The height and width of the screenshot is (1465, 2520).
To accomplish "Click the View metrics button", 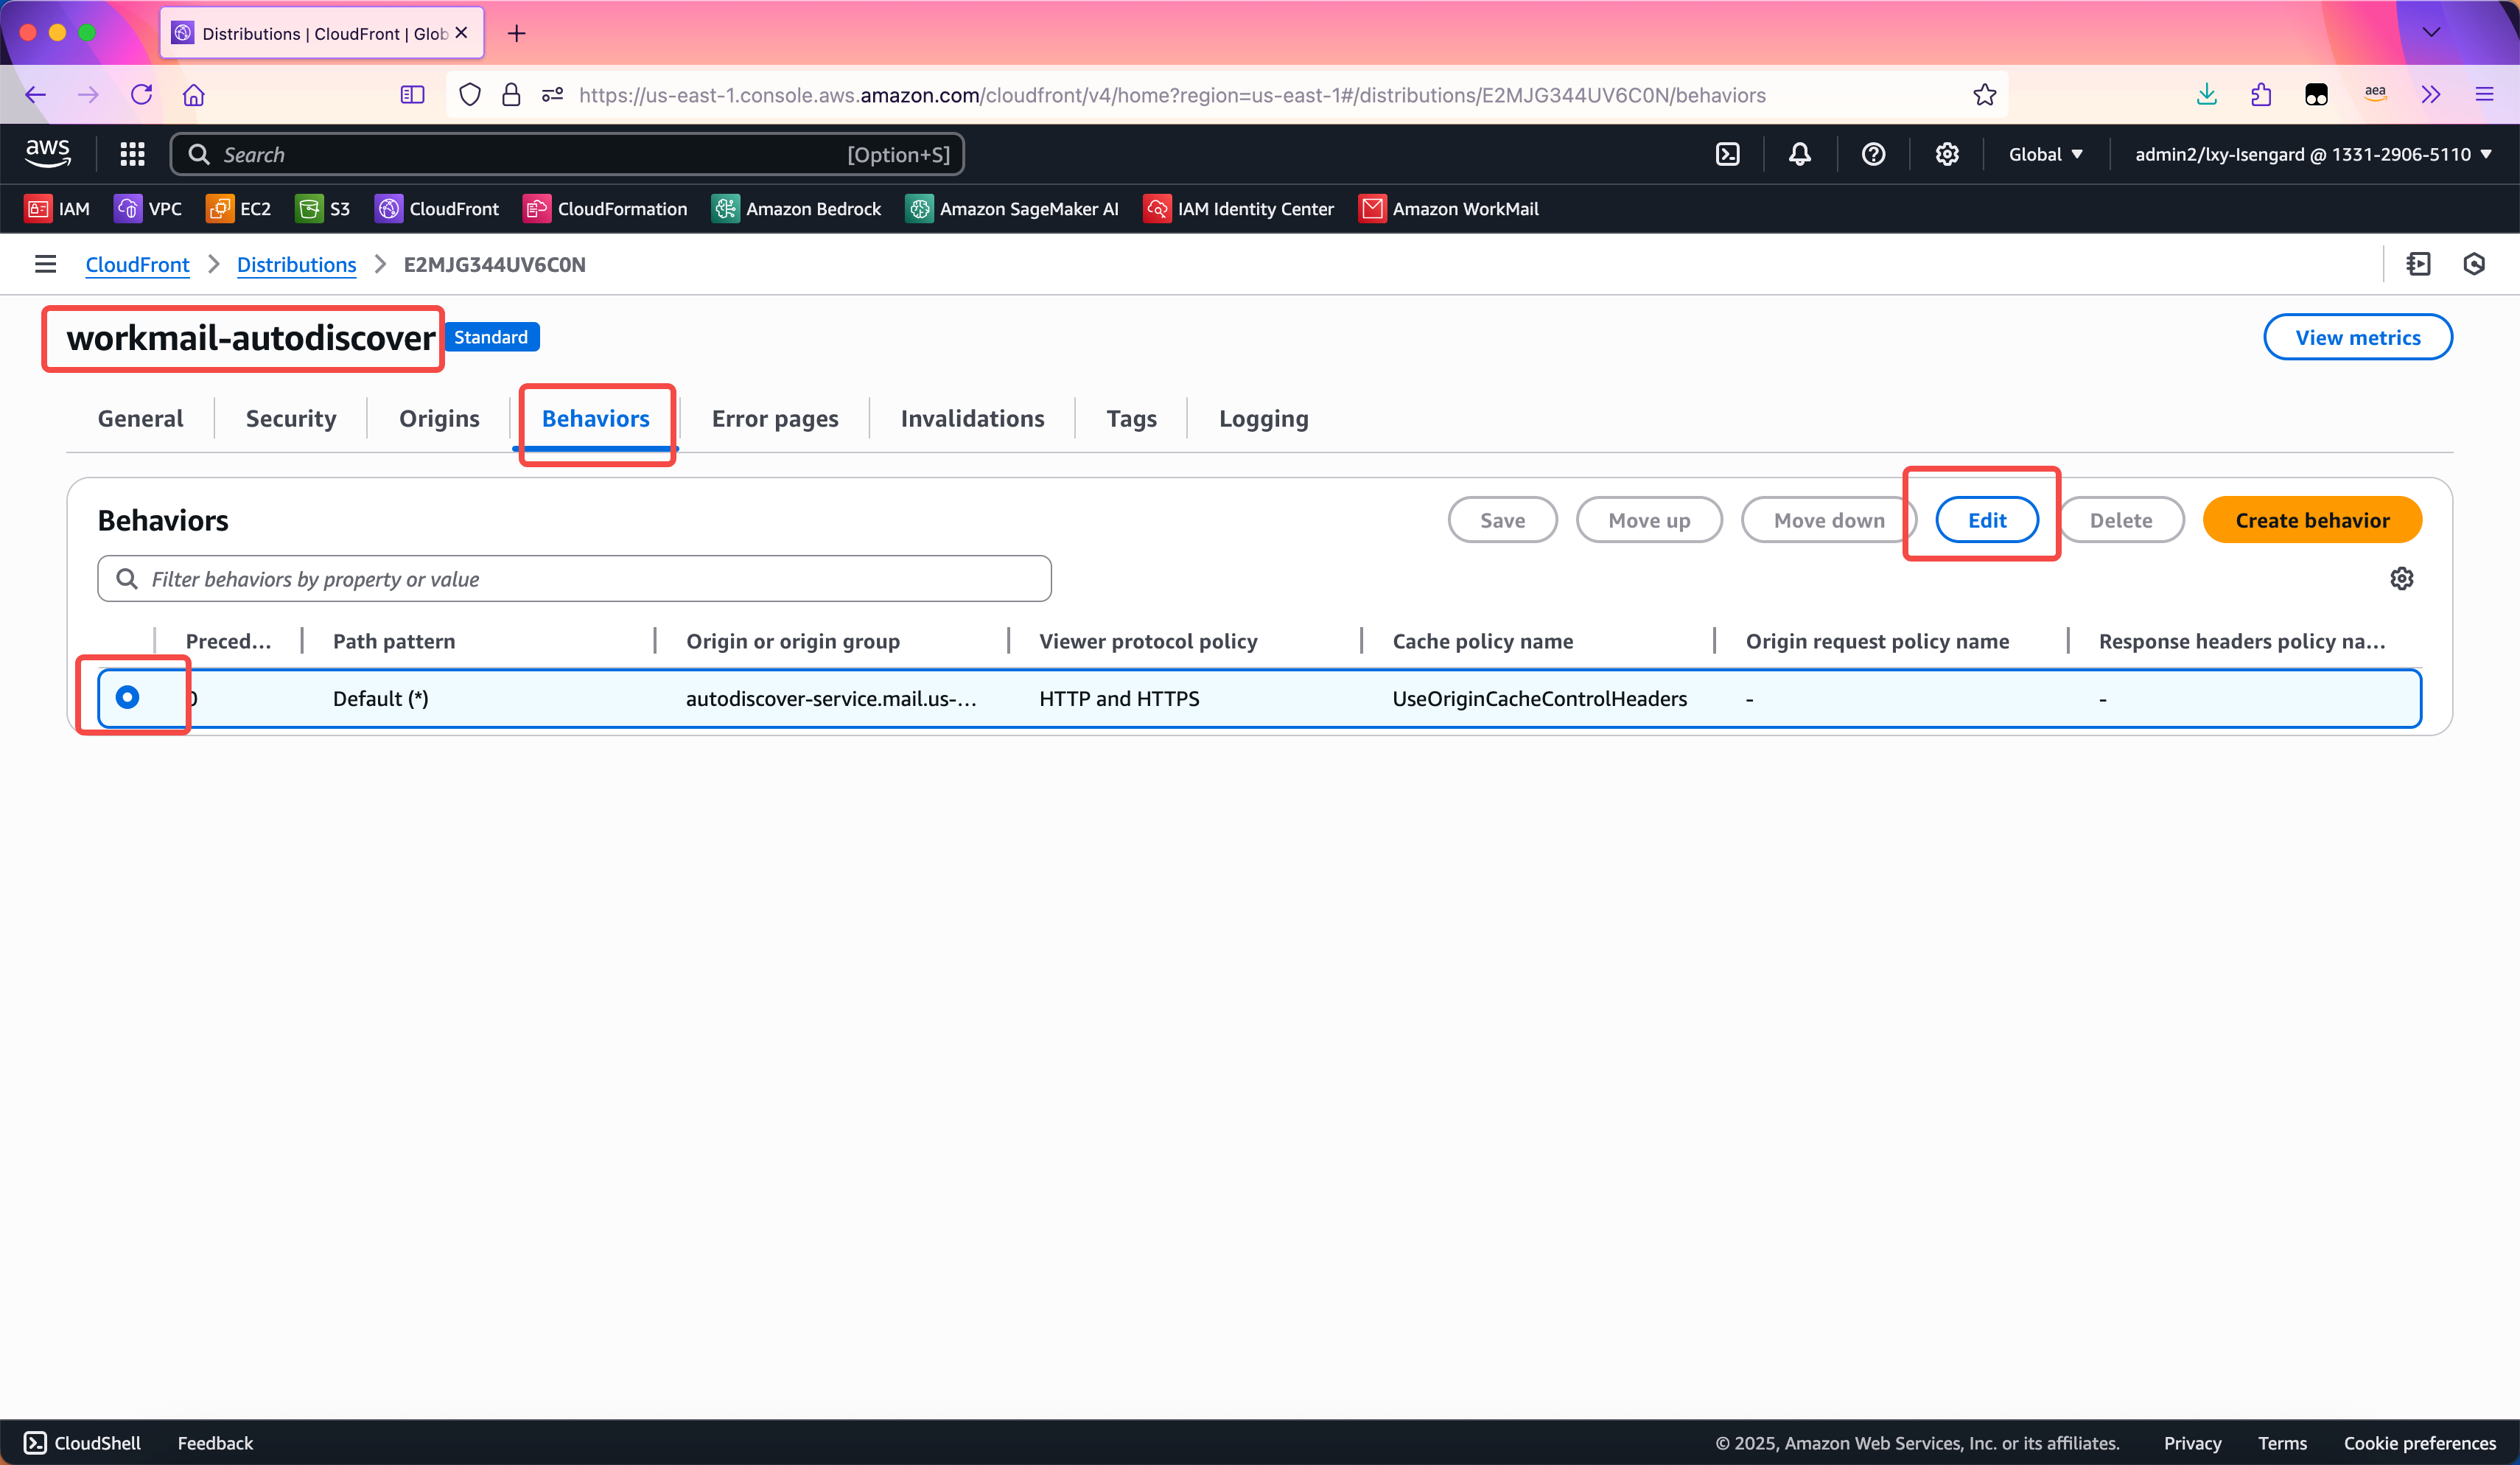I will click(2357, 337).
